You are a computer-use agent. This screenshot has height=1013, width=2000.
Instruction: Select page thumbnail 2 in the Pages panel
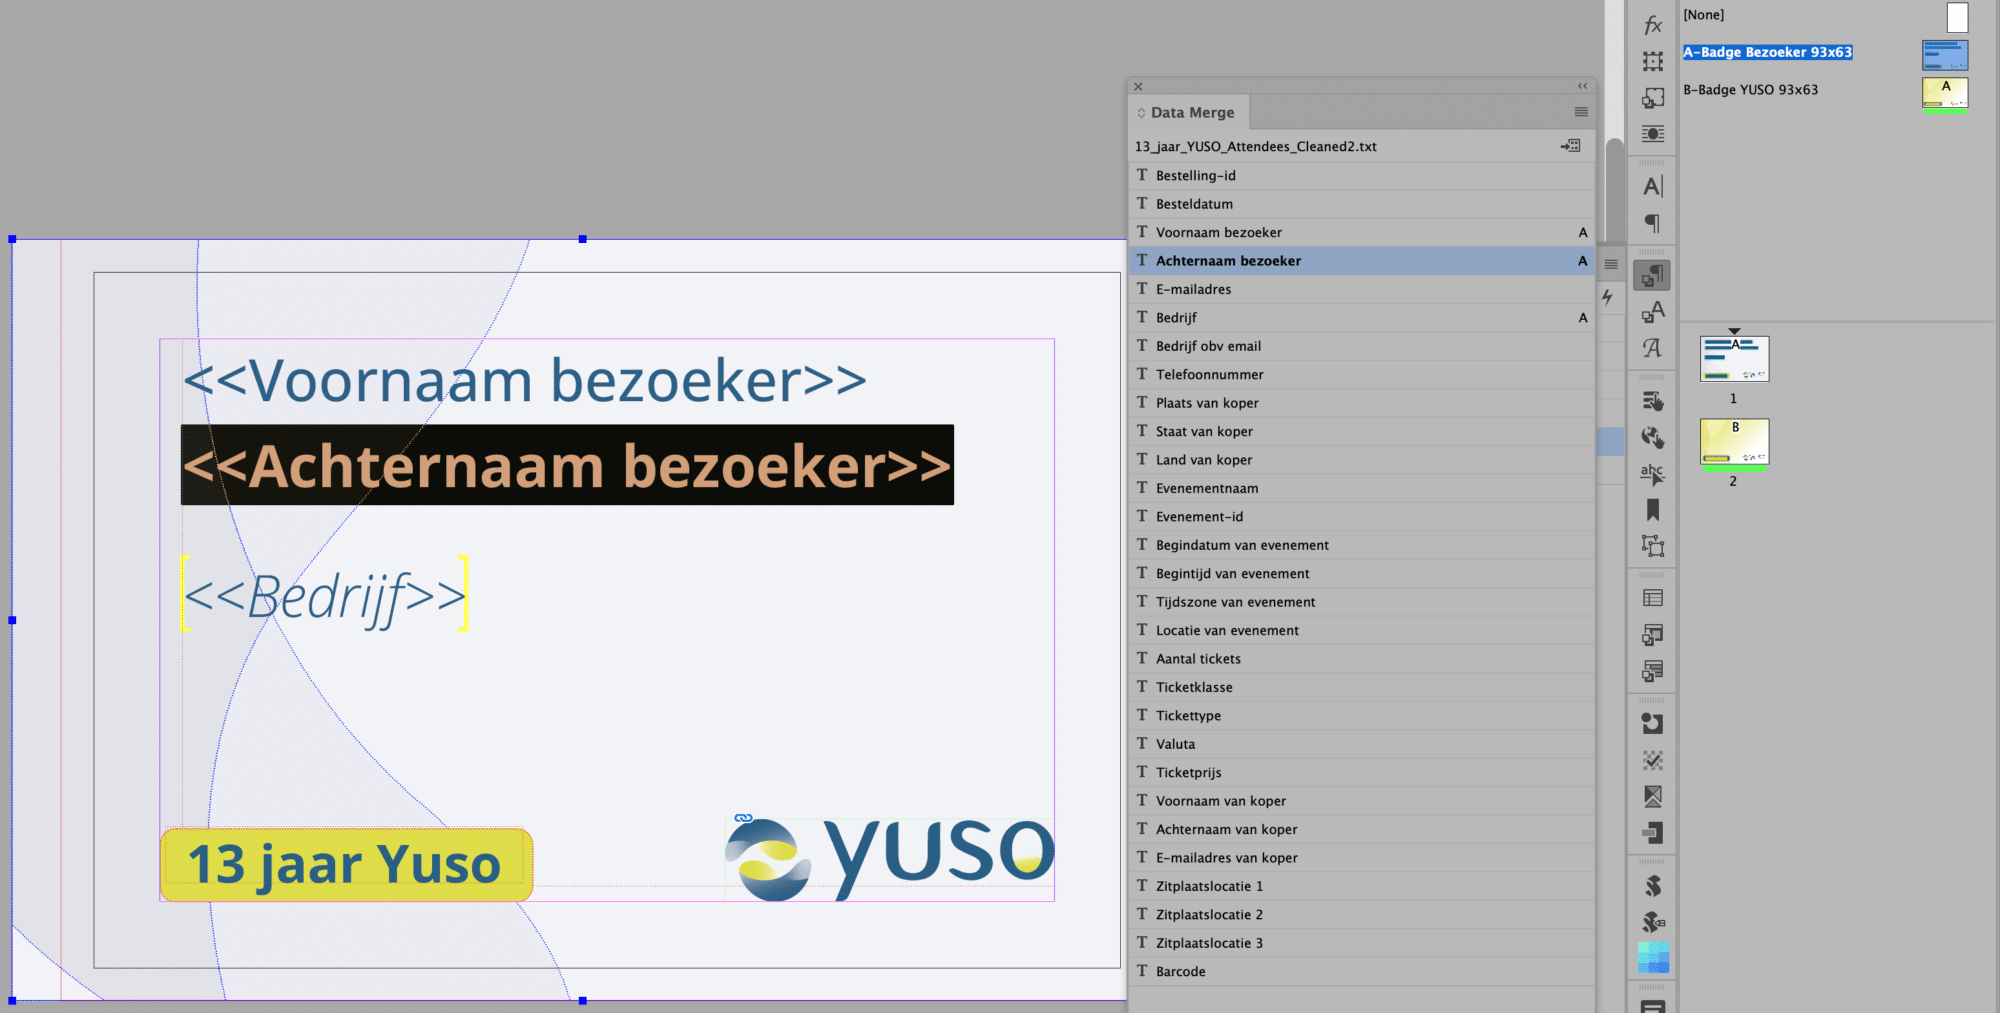tap(1734, 443)
